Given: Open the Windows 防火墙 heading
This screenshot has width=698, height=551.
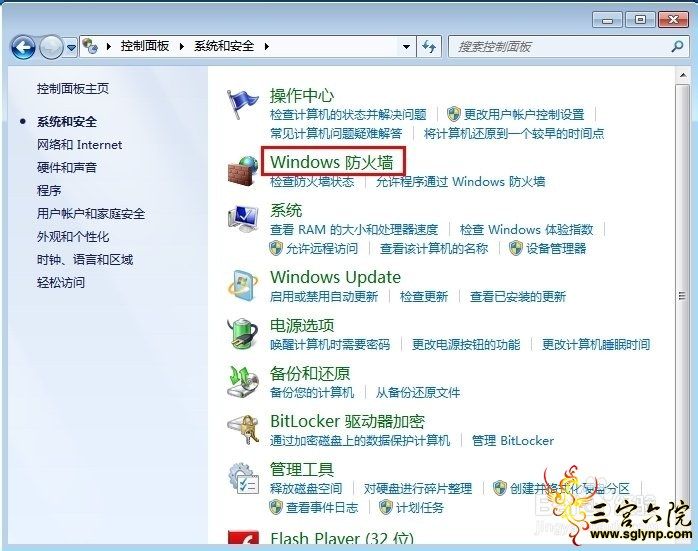Looking at the screenshot, I should point(332,162).
